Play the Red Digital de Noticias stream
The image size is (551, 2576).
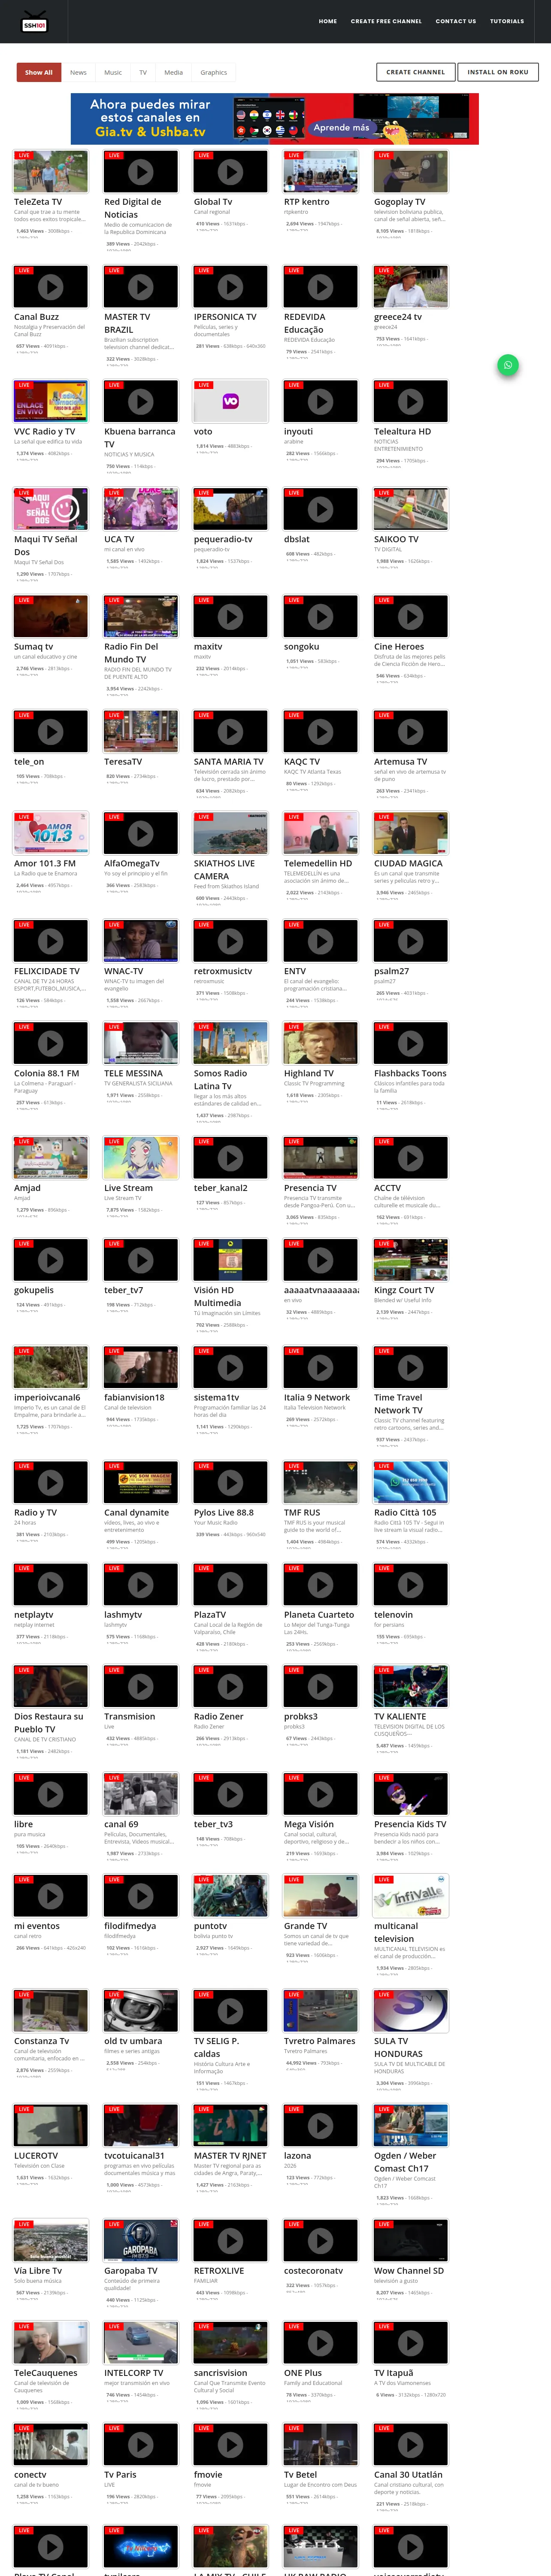coord(141,172)
